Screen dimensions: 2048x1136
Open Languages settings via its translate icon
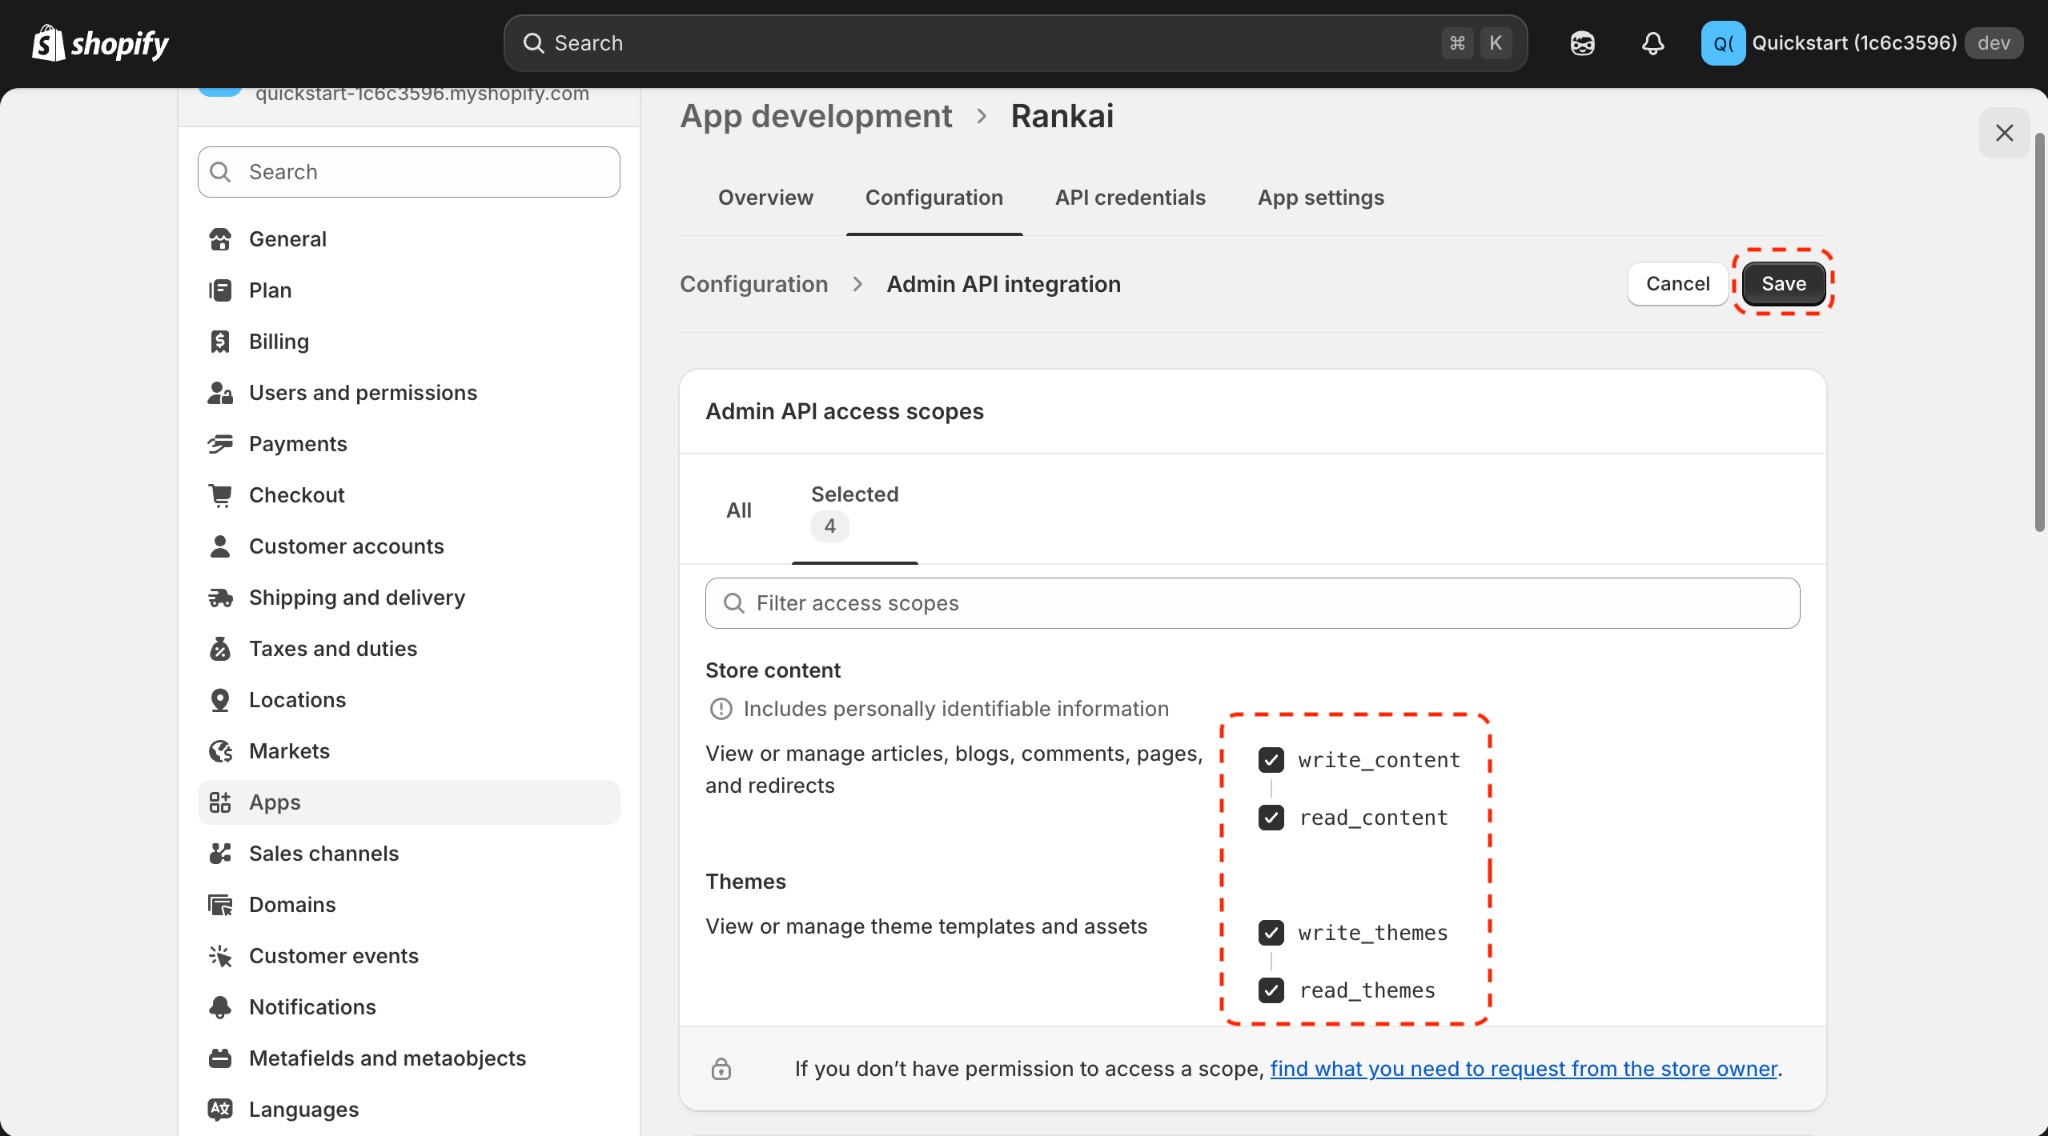click(219, 1109)
